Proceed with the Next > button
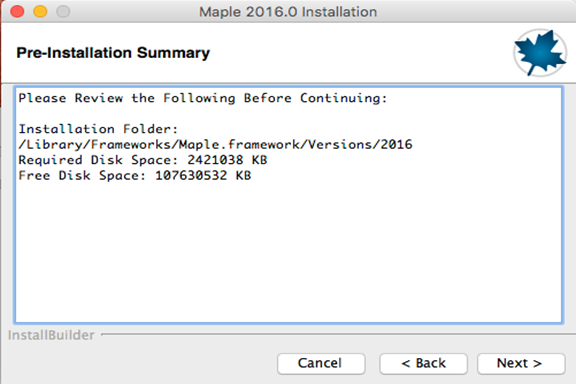Image resolution: width=576 pixels, height=384 pixels. point(521,363)
